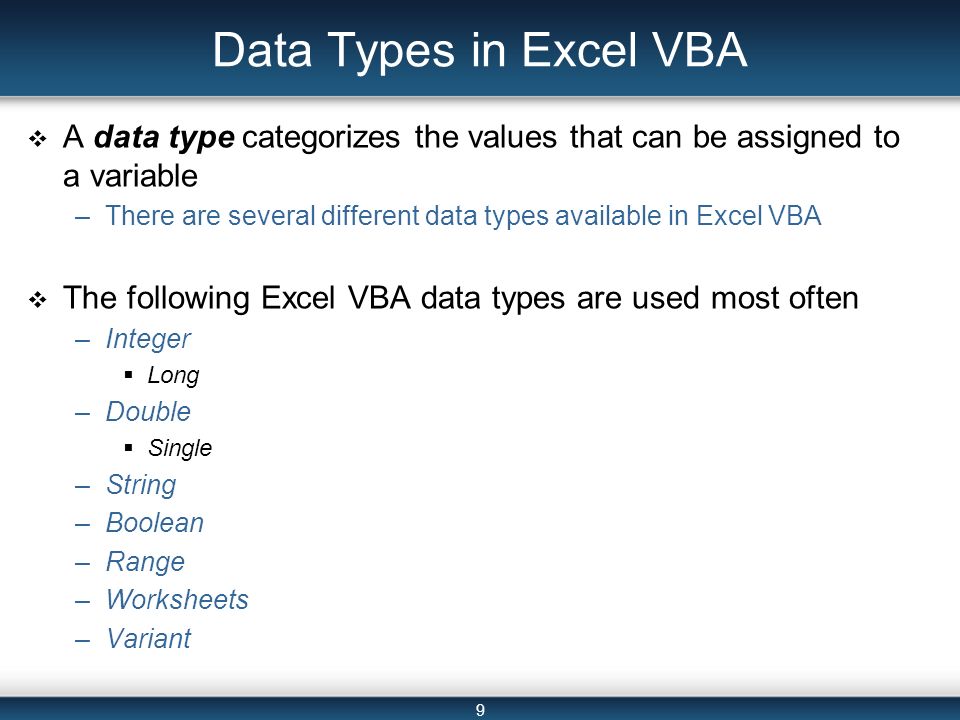Click the diamond bullet before 'The following Excel VBA'
Screen dimensions: 960x720
click(x=37, y=300)
